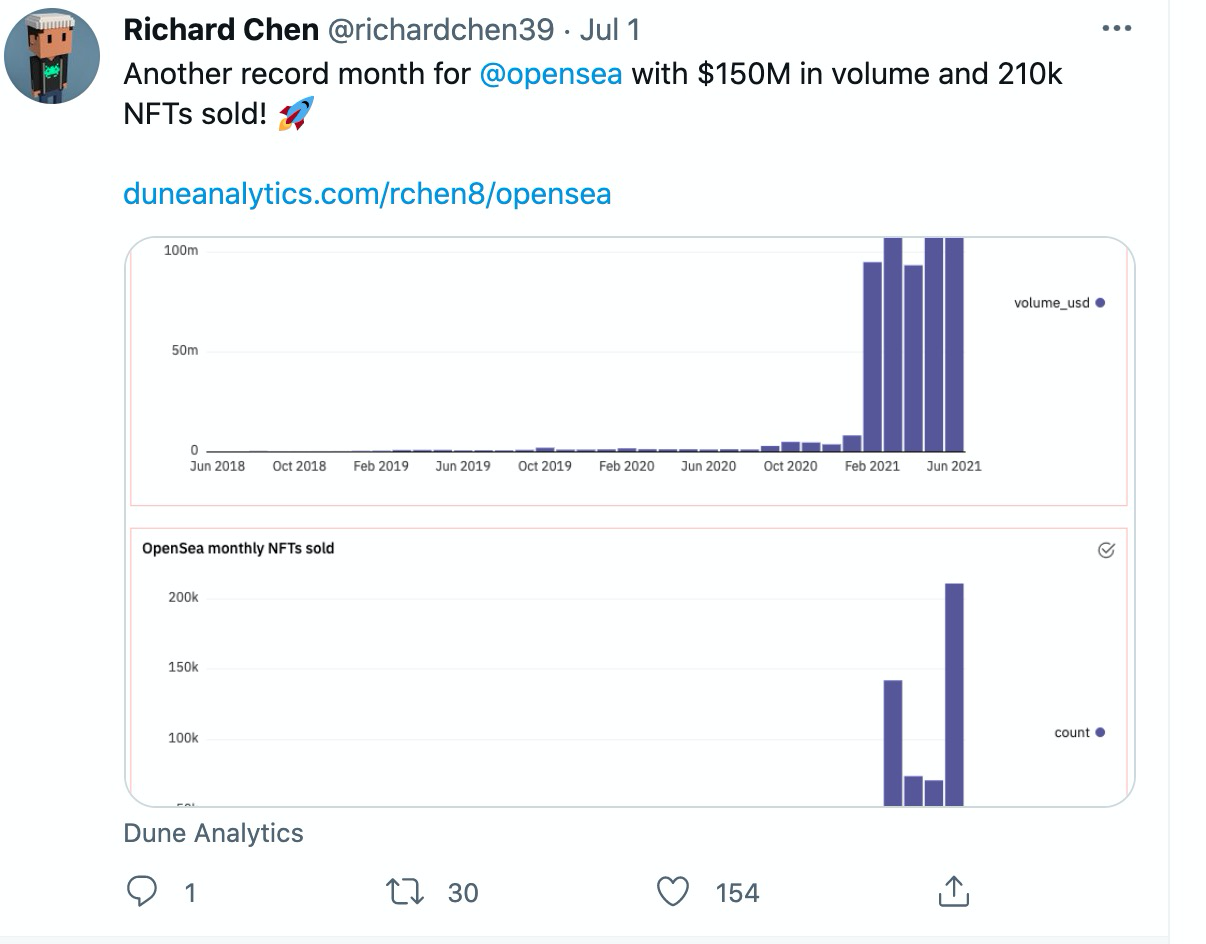Open the @opensea mention link
This screenshot has height=944, width=1206.
coord(551,75)
